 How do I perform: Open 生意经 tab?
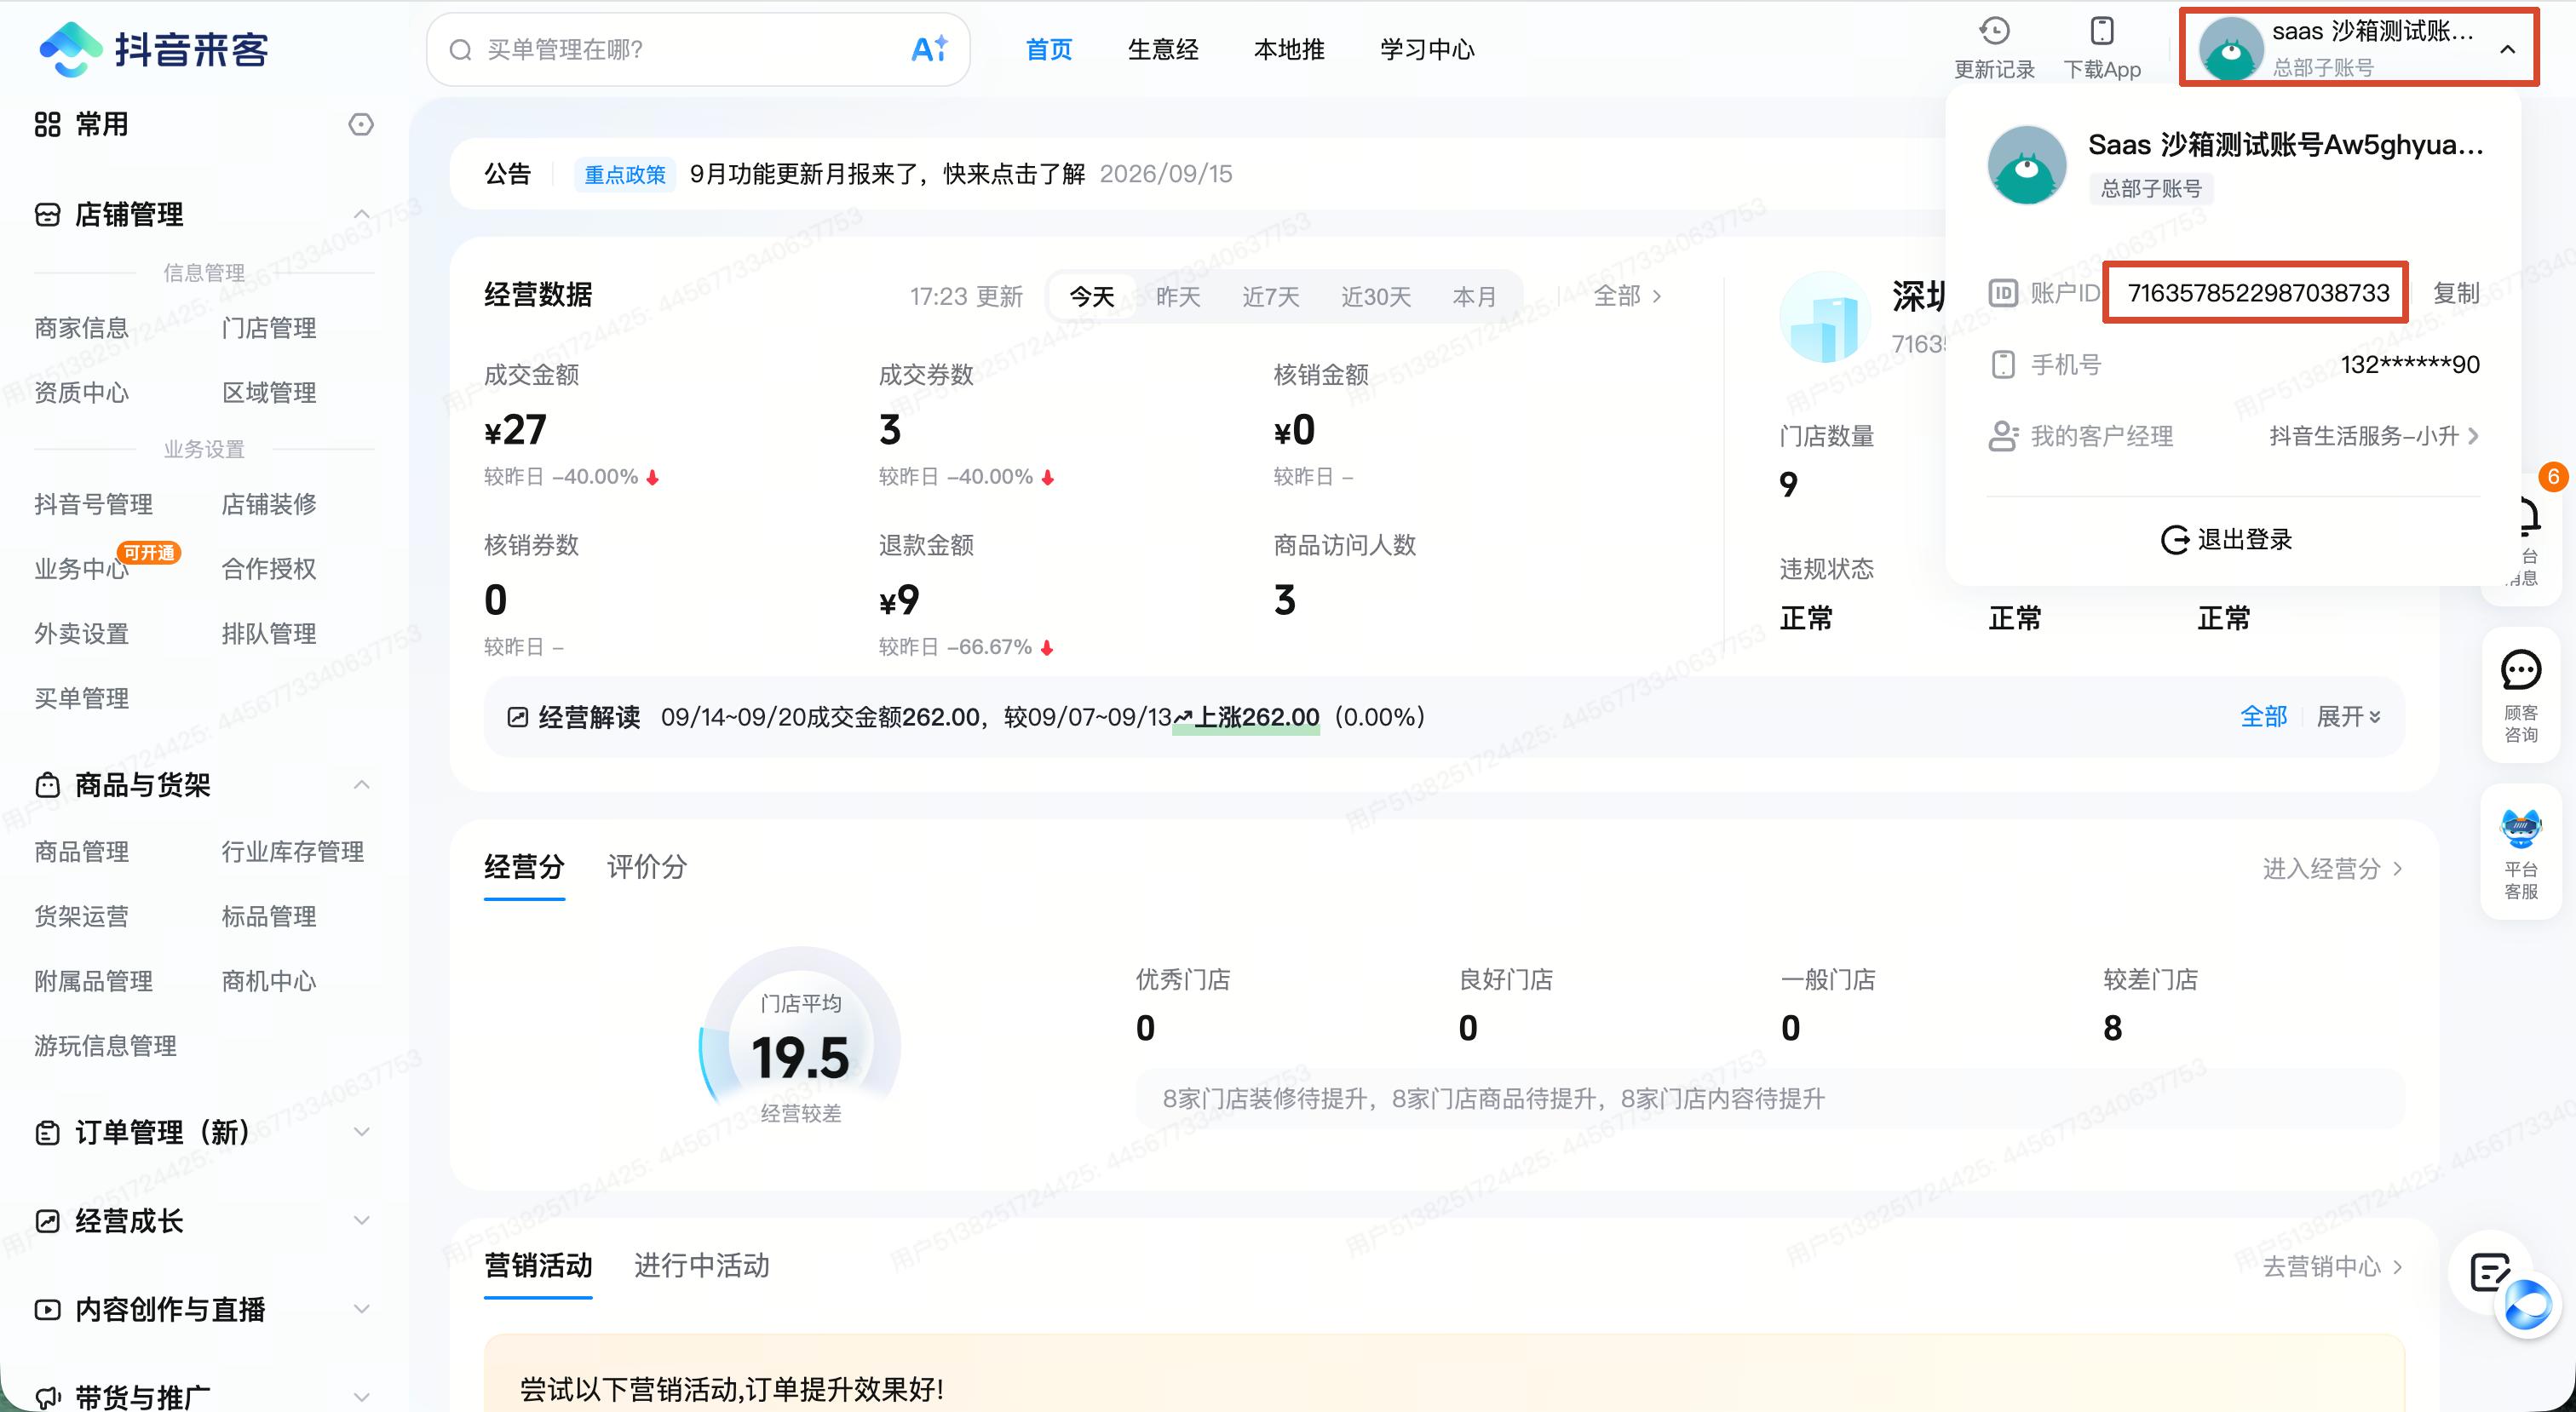(1163, 49)
